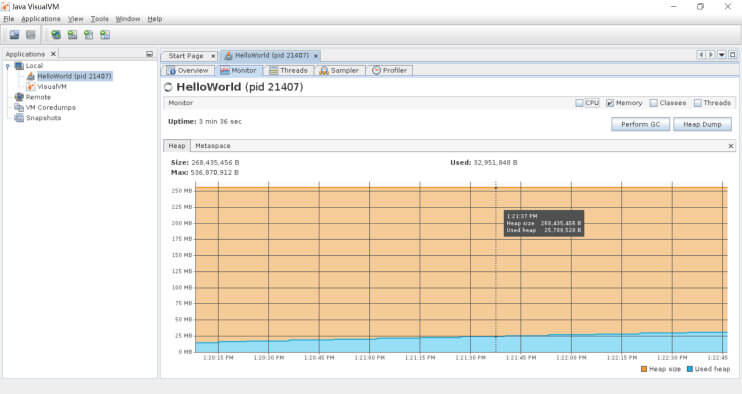Close the HelloWorld (pid 21407) tab

point(316,56)
